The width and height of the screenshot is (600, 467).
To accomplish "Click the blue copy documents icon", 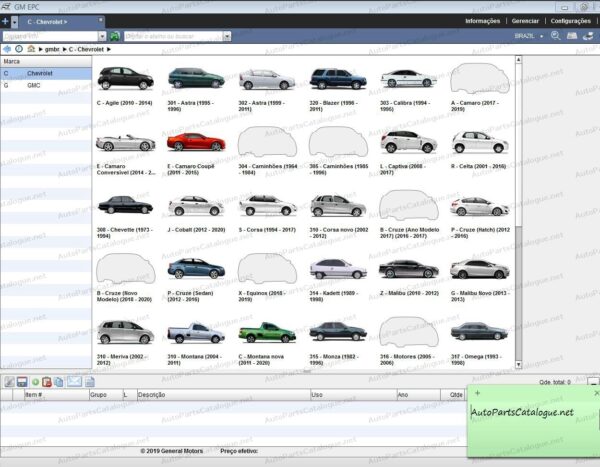I will [x=59, y=382].
